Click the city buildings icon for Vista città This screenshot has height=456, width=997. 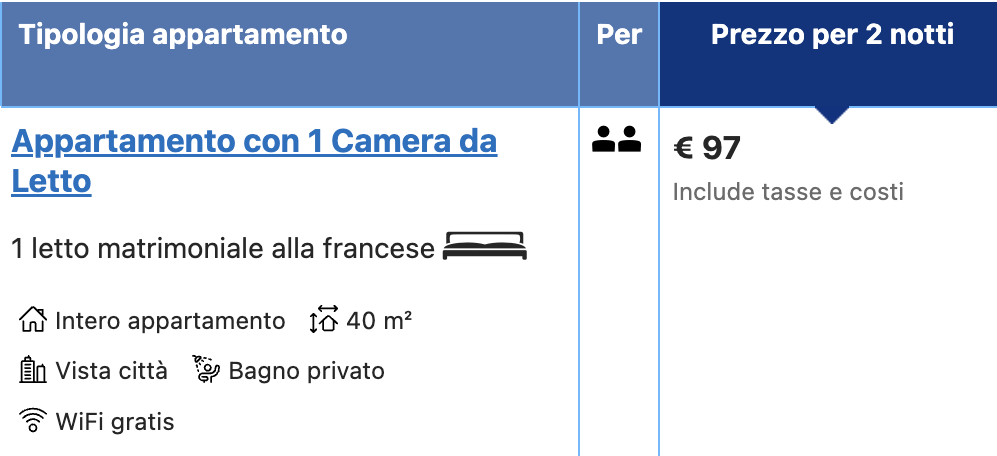(x=32, y=370)
